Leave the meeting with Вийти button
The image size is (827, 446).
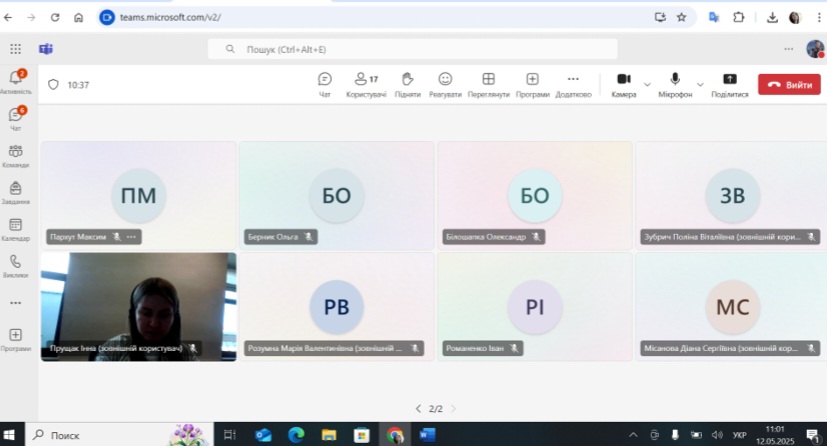[789, 85]
